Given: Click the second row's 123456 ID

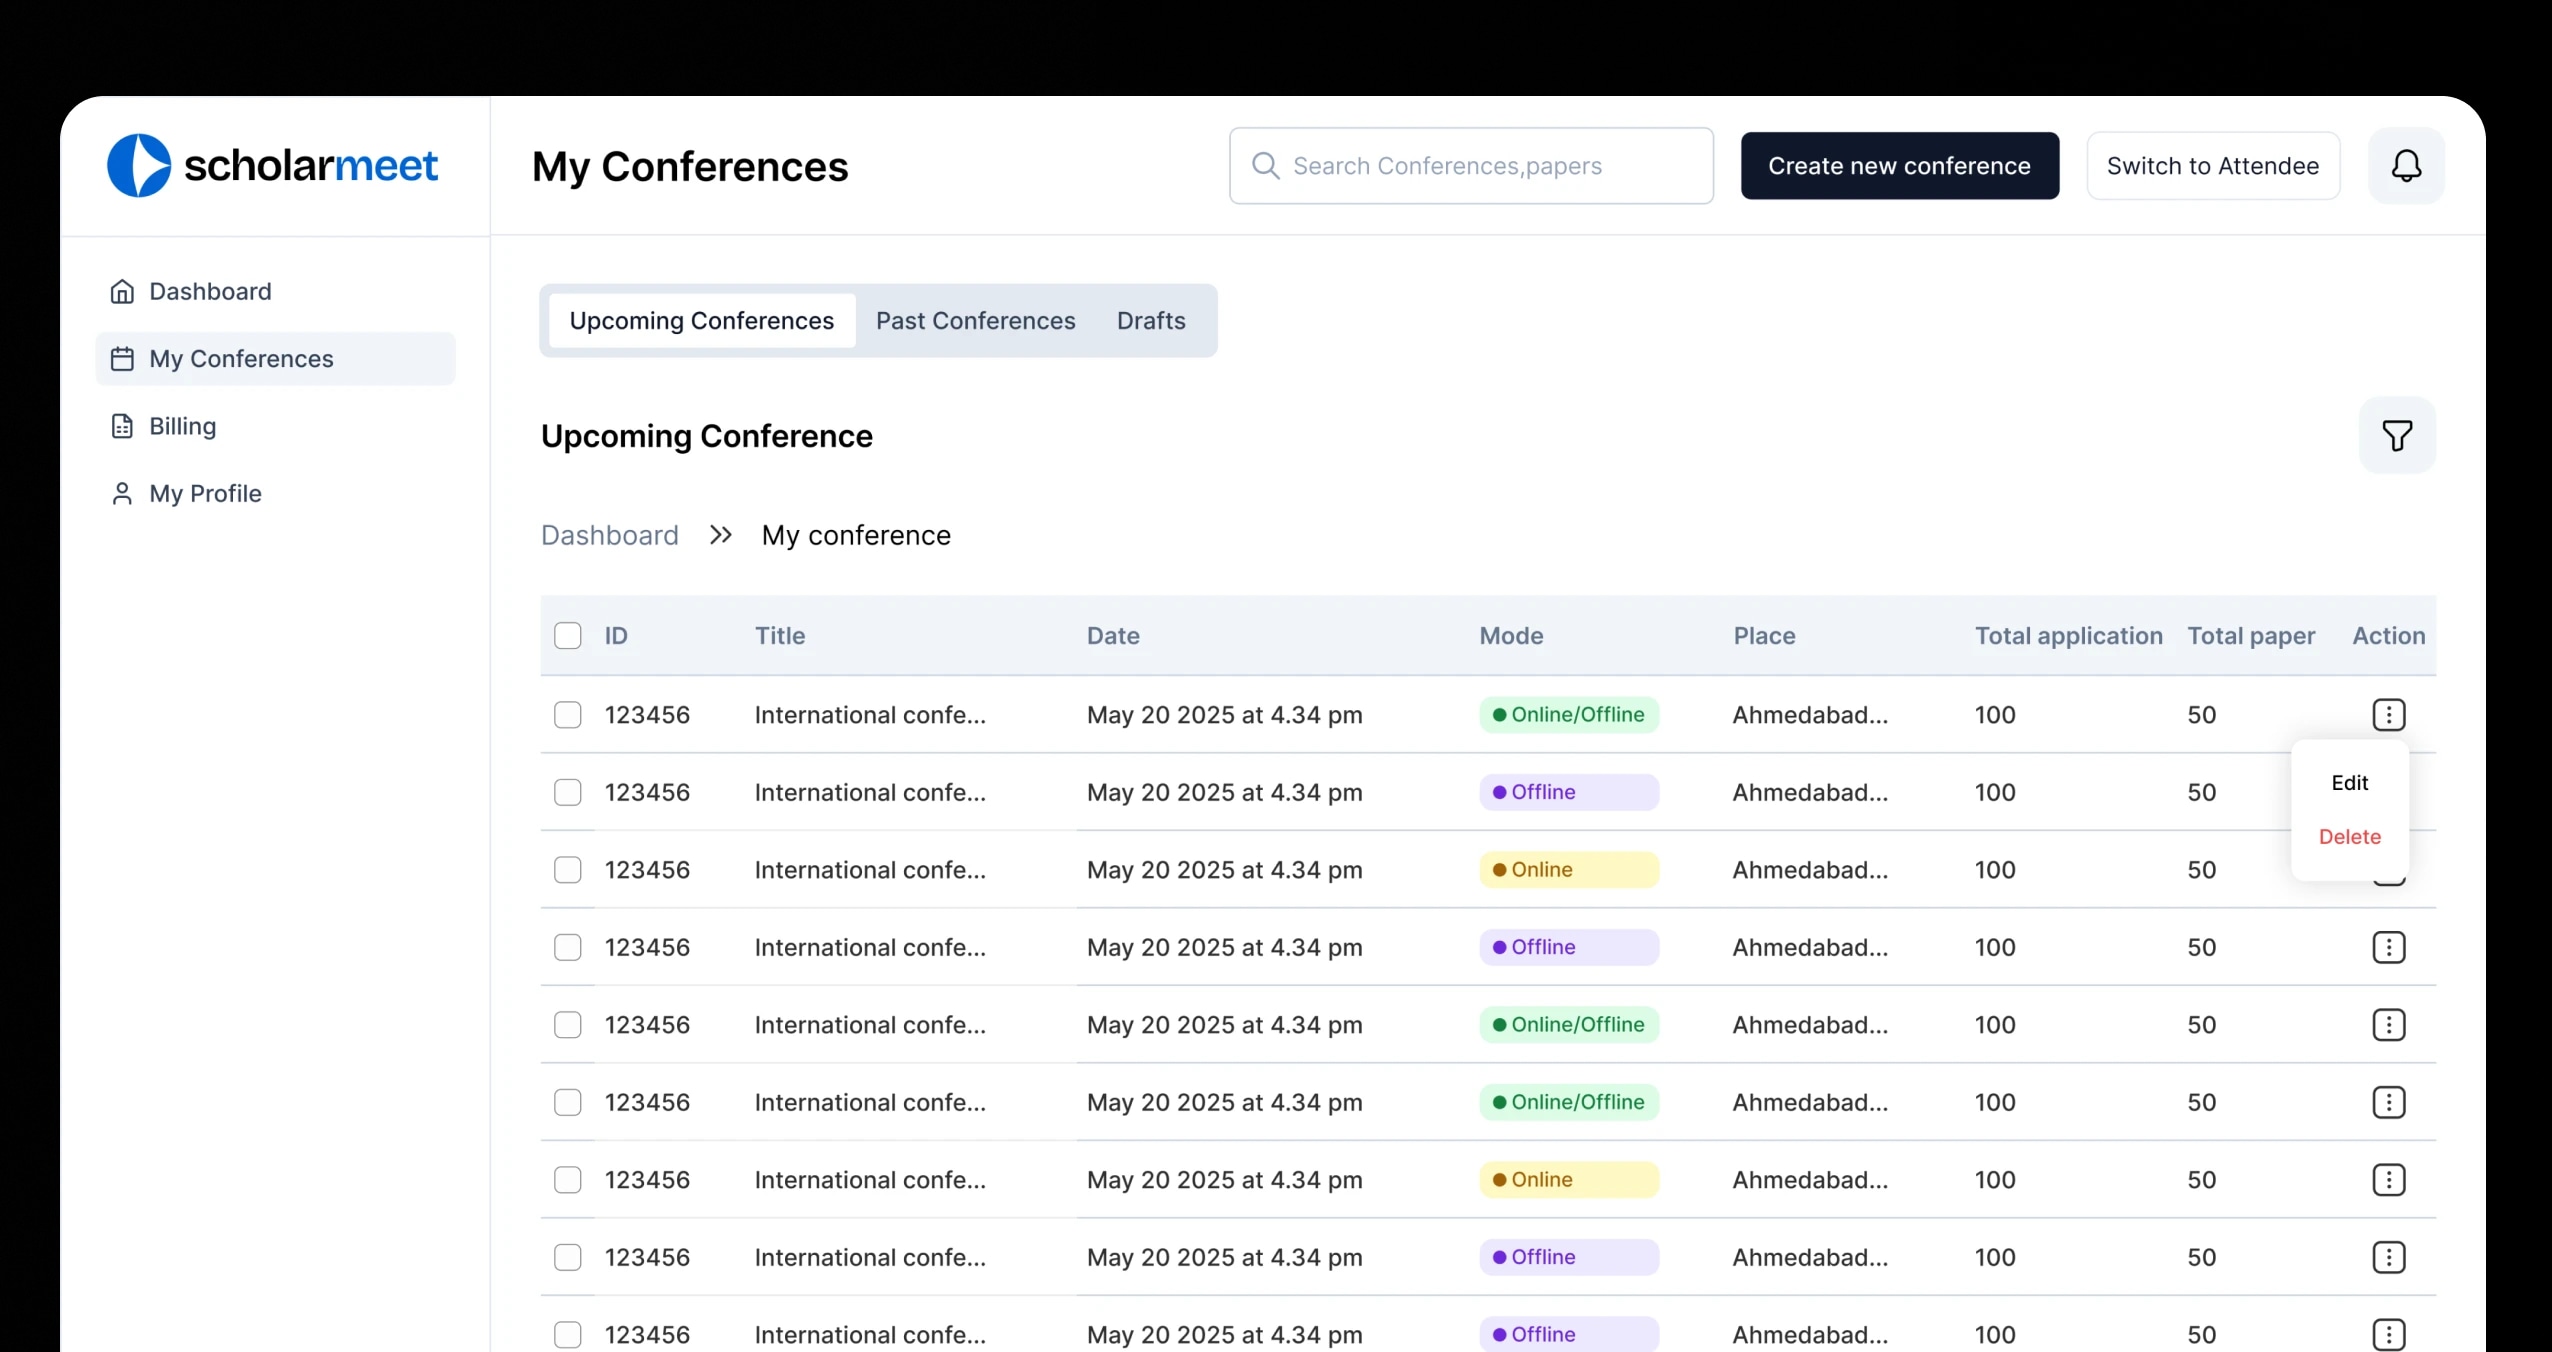Looking at the screenshot, I should pos(647,792).
